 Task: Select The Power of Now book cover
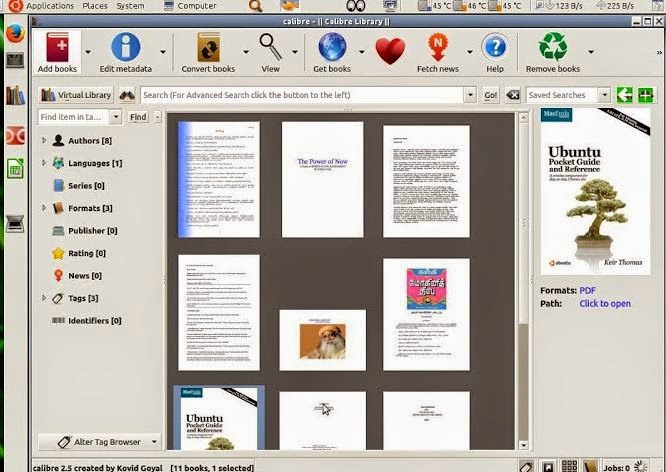[x=322, y=179]
